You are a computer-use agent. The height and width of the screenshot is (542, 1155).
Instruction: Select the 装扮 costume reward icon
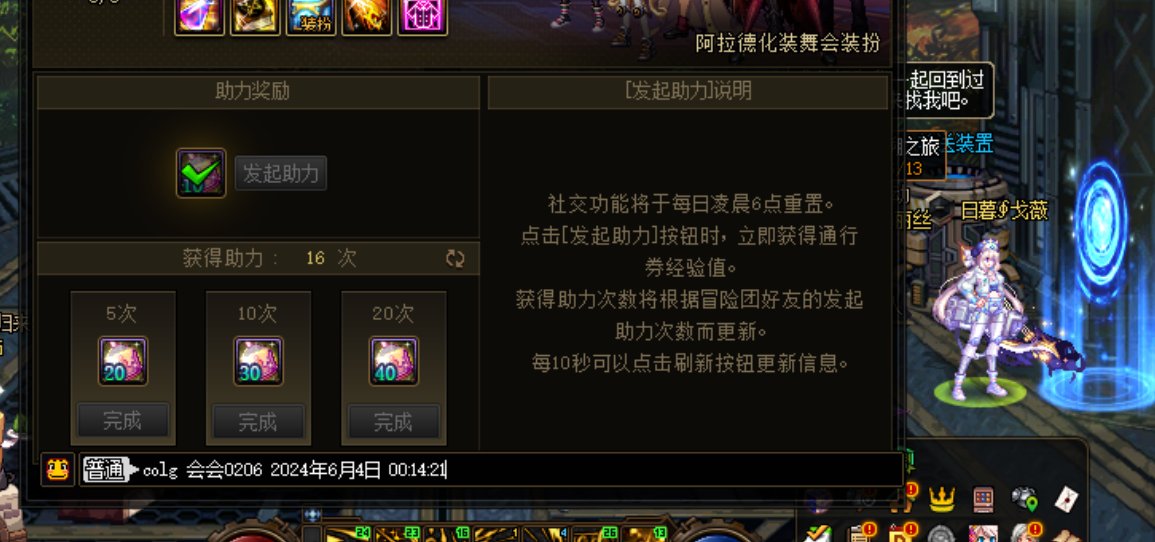tap(311, 16)
